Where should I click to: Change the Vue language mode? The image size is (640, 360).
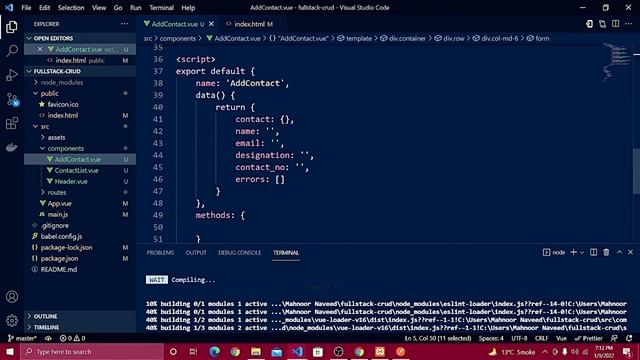[x=561, y=338]
